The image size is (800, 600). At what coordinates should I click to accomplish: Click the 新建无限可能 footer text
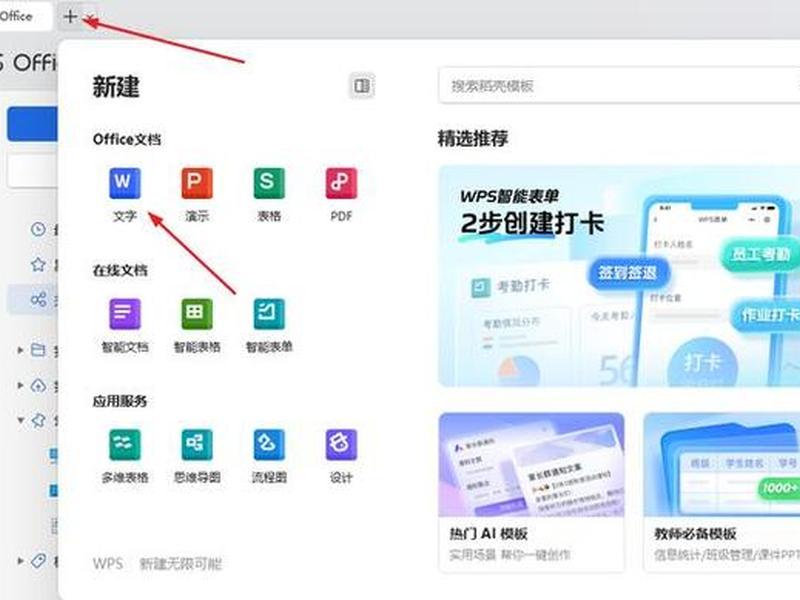click(181, 564)
